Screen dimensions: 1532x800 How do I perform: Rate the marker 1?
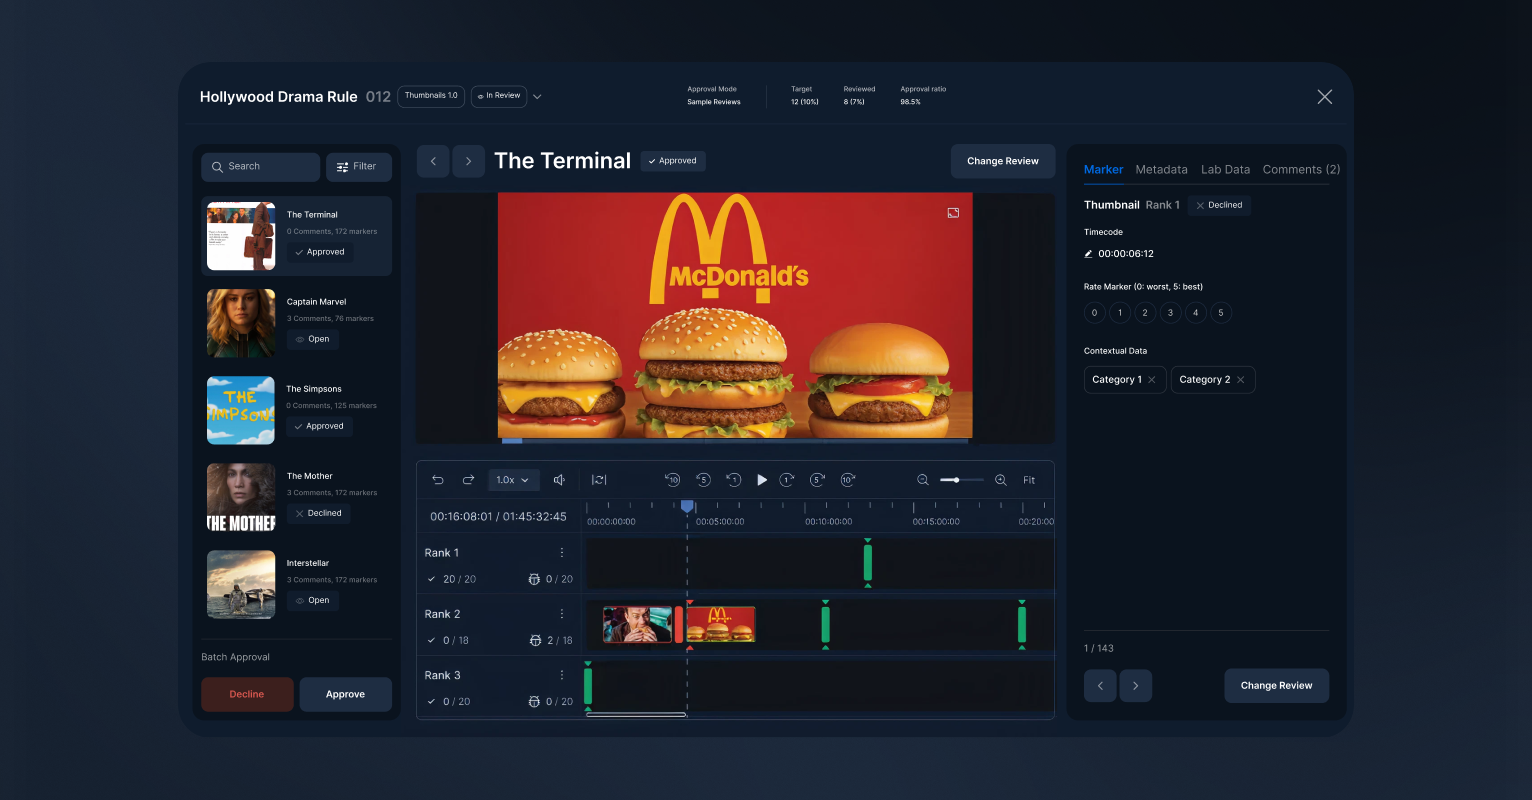[x=1120, y=313]
